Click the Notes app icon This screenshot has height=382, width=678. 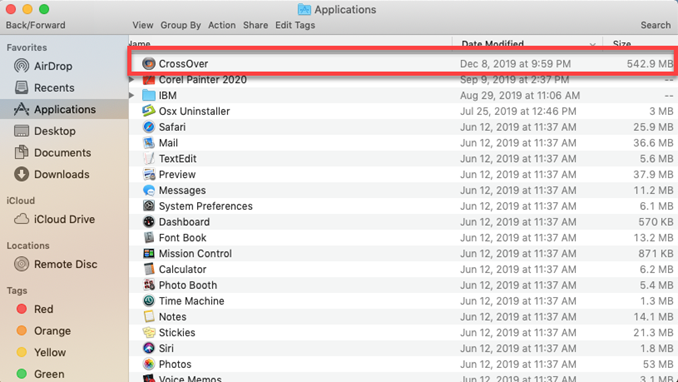[149, 317]
